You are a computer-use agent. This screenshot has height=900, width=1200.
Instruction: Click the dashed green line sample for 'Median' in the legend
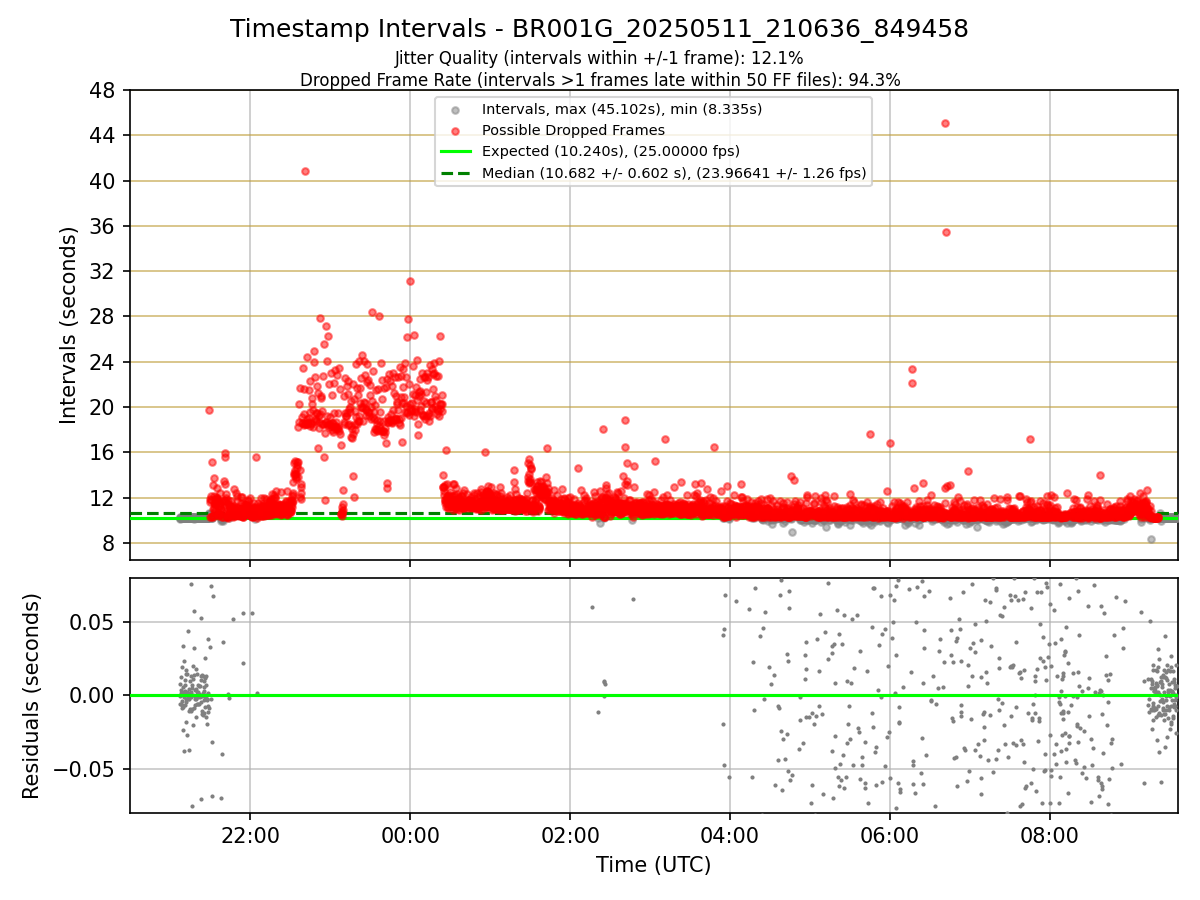455,173
